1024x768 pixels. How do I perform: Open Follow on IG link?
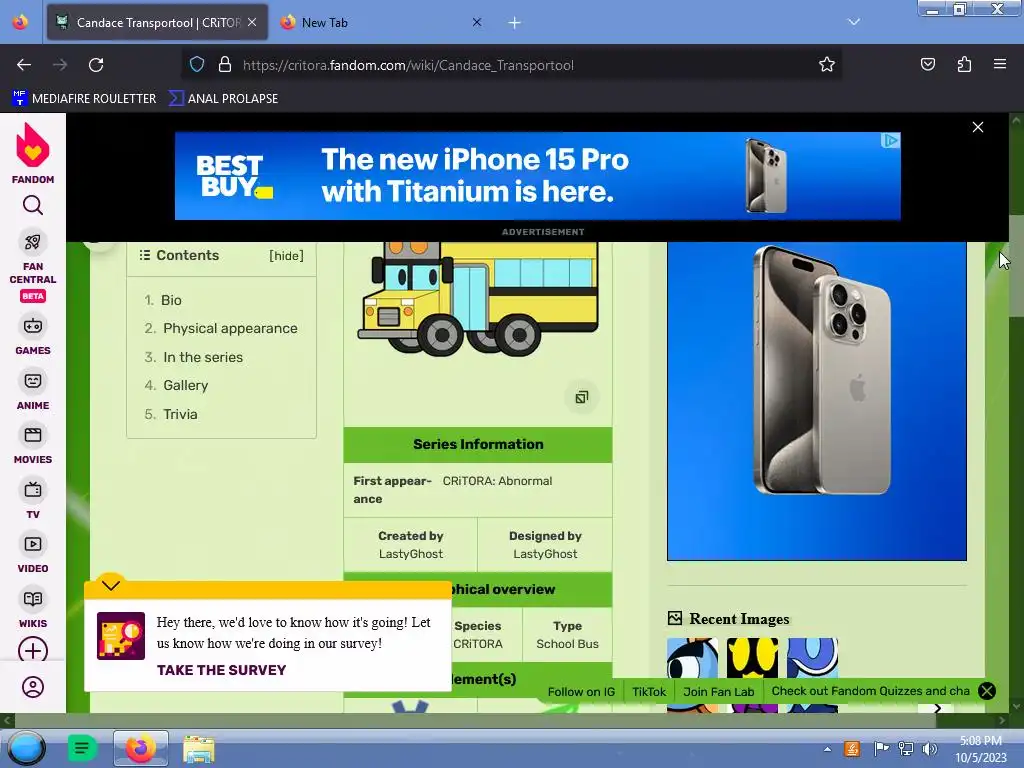pos(581,692)
